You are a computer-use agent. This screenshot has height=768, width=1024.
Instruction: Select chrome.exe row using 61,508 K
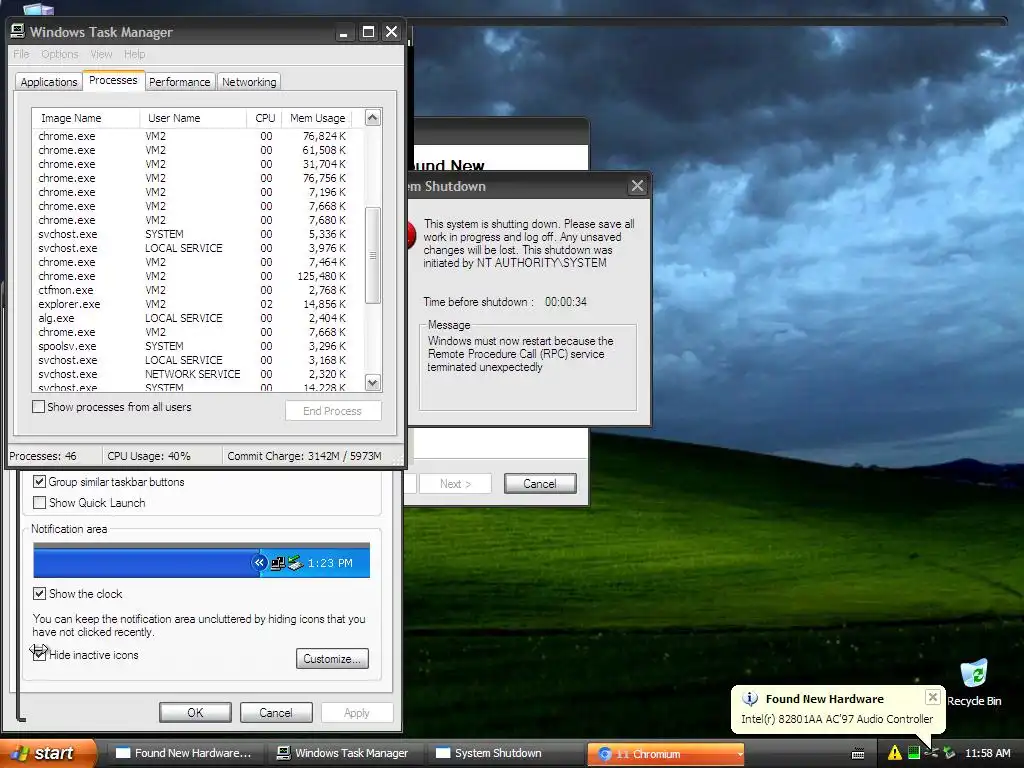[x=199, y=150]
